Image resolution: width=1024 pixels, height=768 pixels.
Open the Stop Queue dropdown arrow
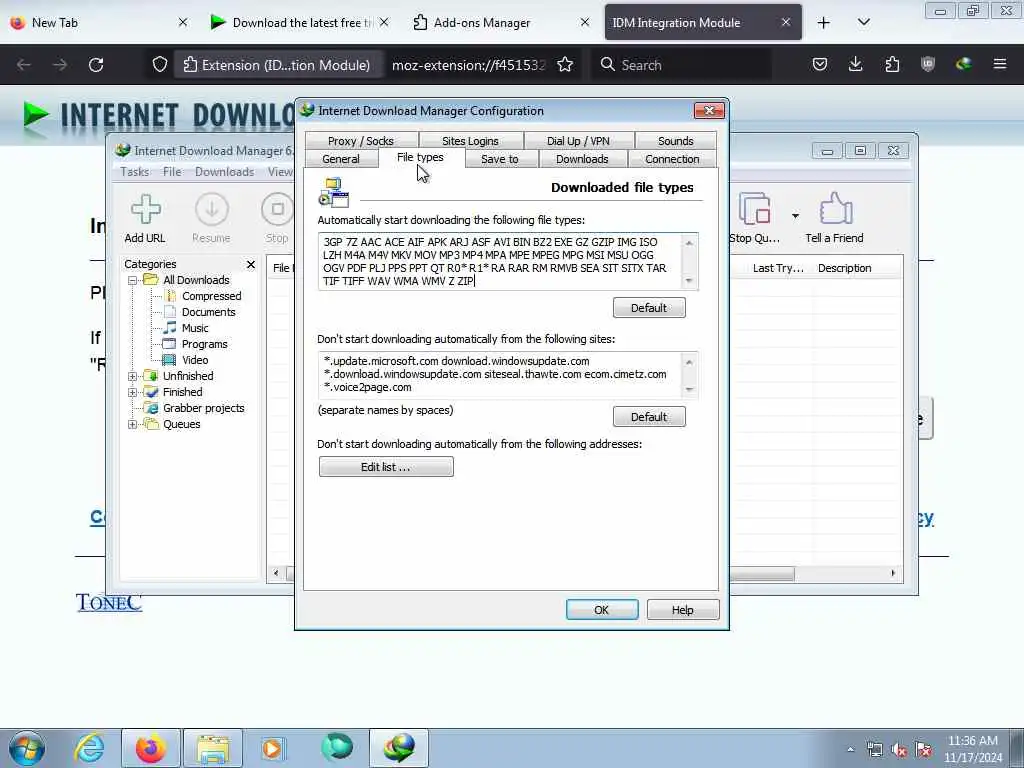[x=795, y=216]
